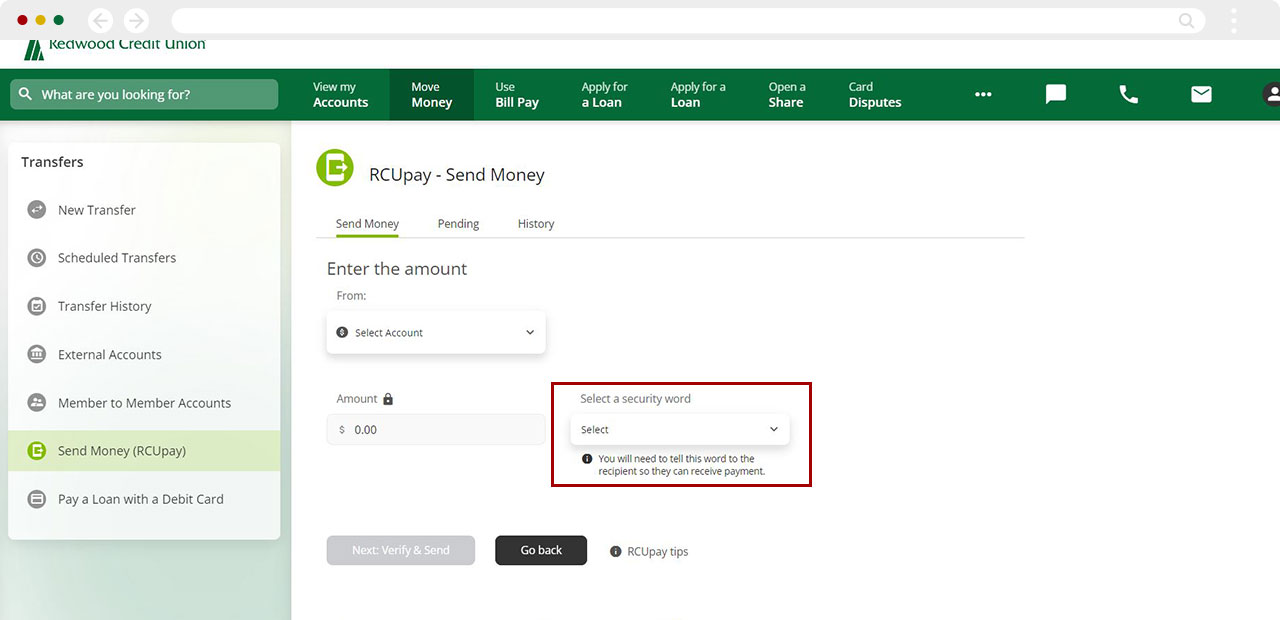Click the RCUpay green header icon
The height and width of the screenshot is (620, 1280).
pos(335,168)
